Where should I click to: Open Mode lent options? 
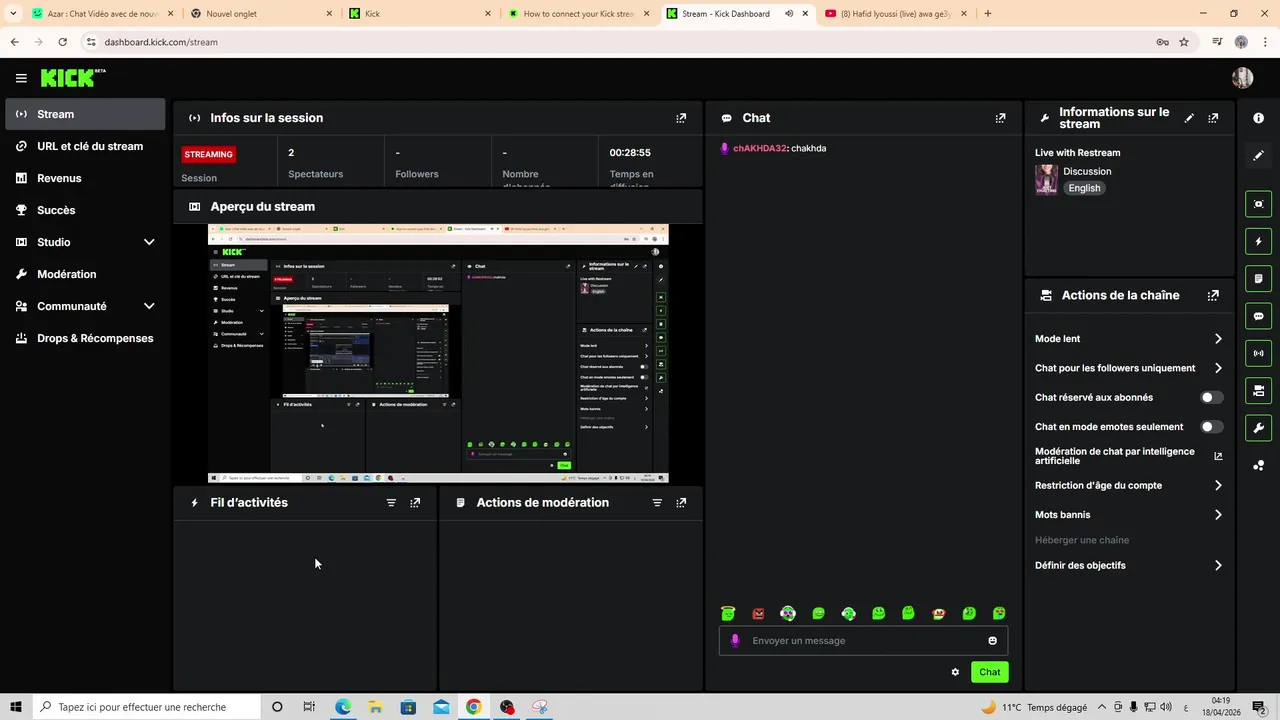point(1129,339)
